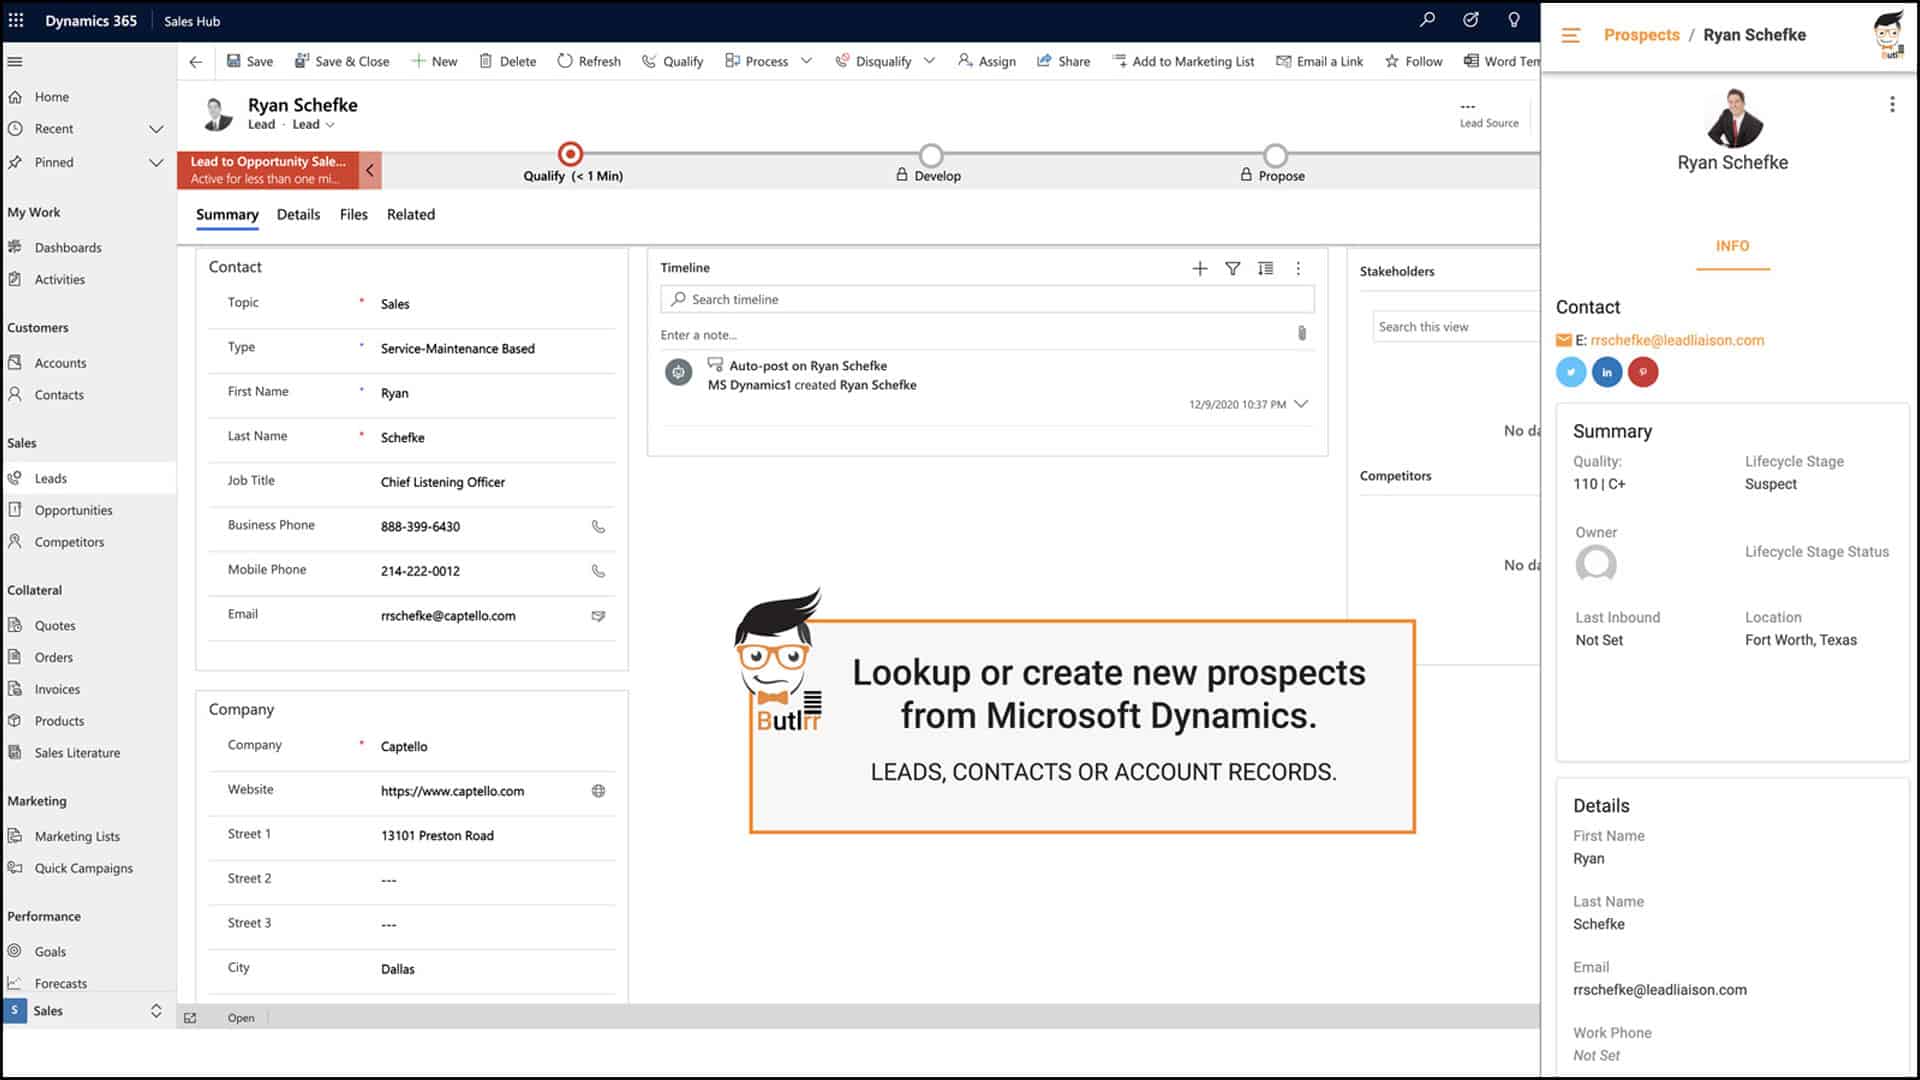The image size is (1920, 1080).
Task: Click the Twitter social icon
Action: (1571, 372)
